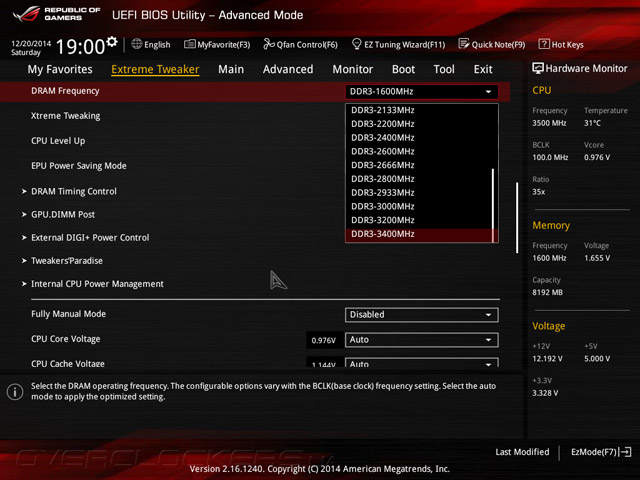Click the +12V 12.192 V reading

coord(547,358)
